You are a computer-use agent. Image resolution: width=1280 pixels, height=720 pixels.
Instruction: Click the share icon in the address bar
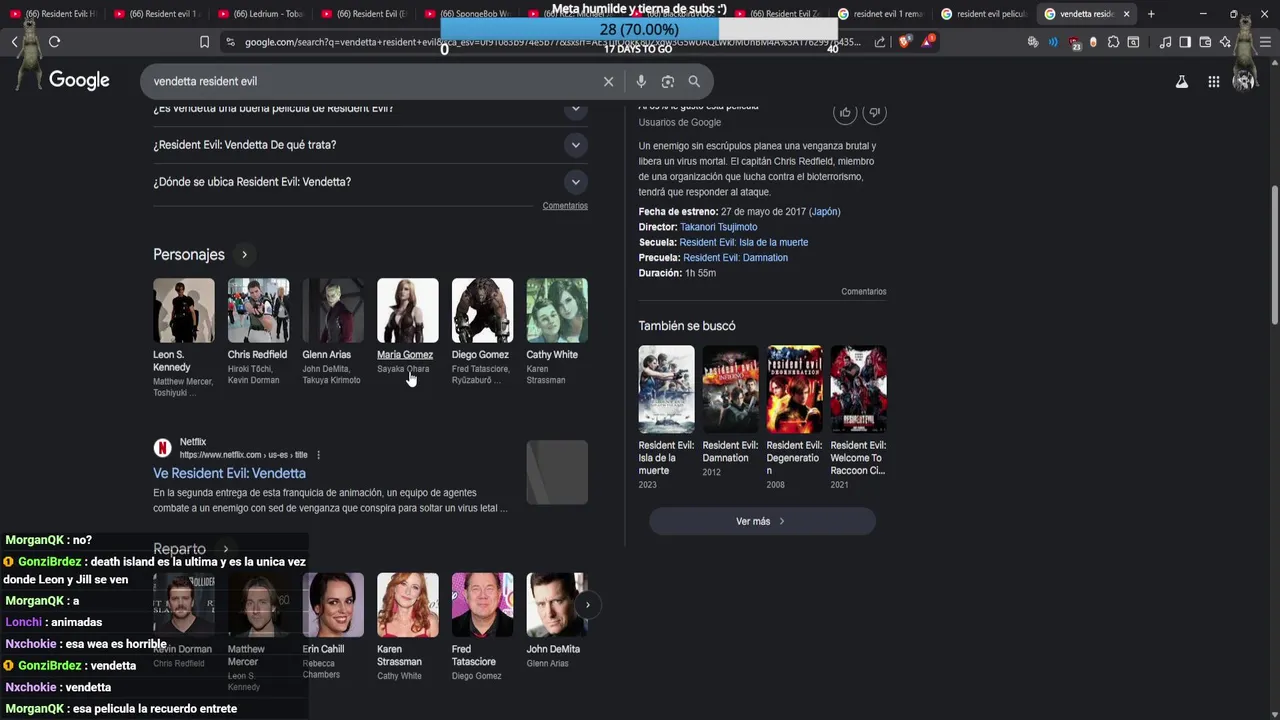879,42
